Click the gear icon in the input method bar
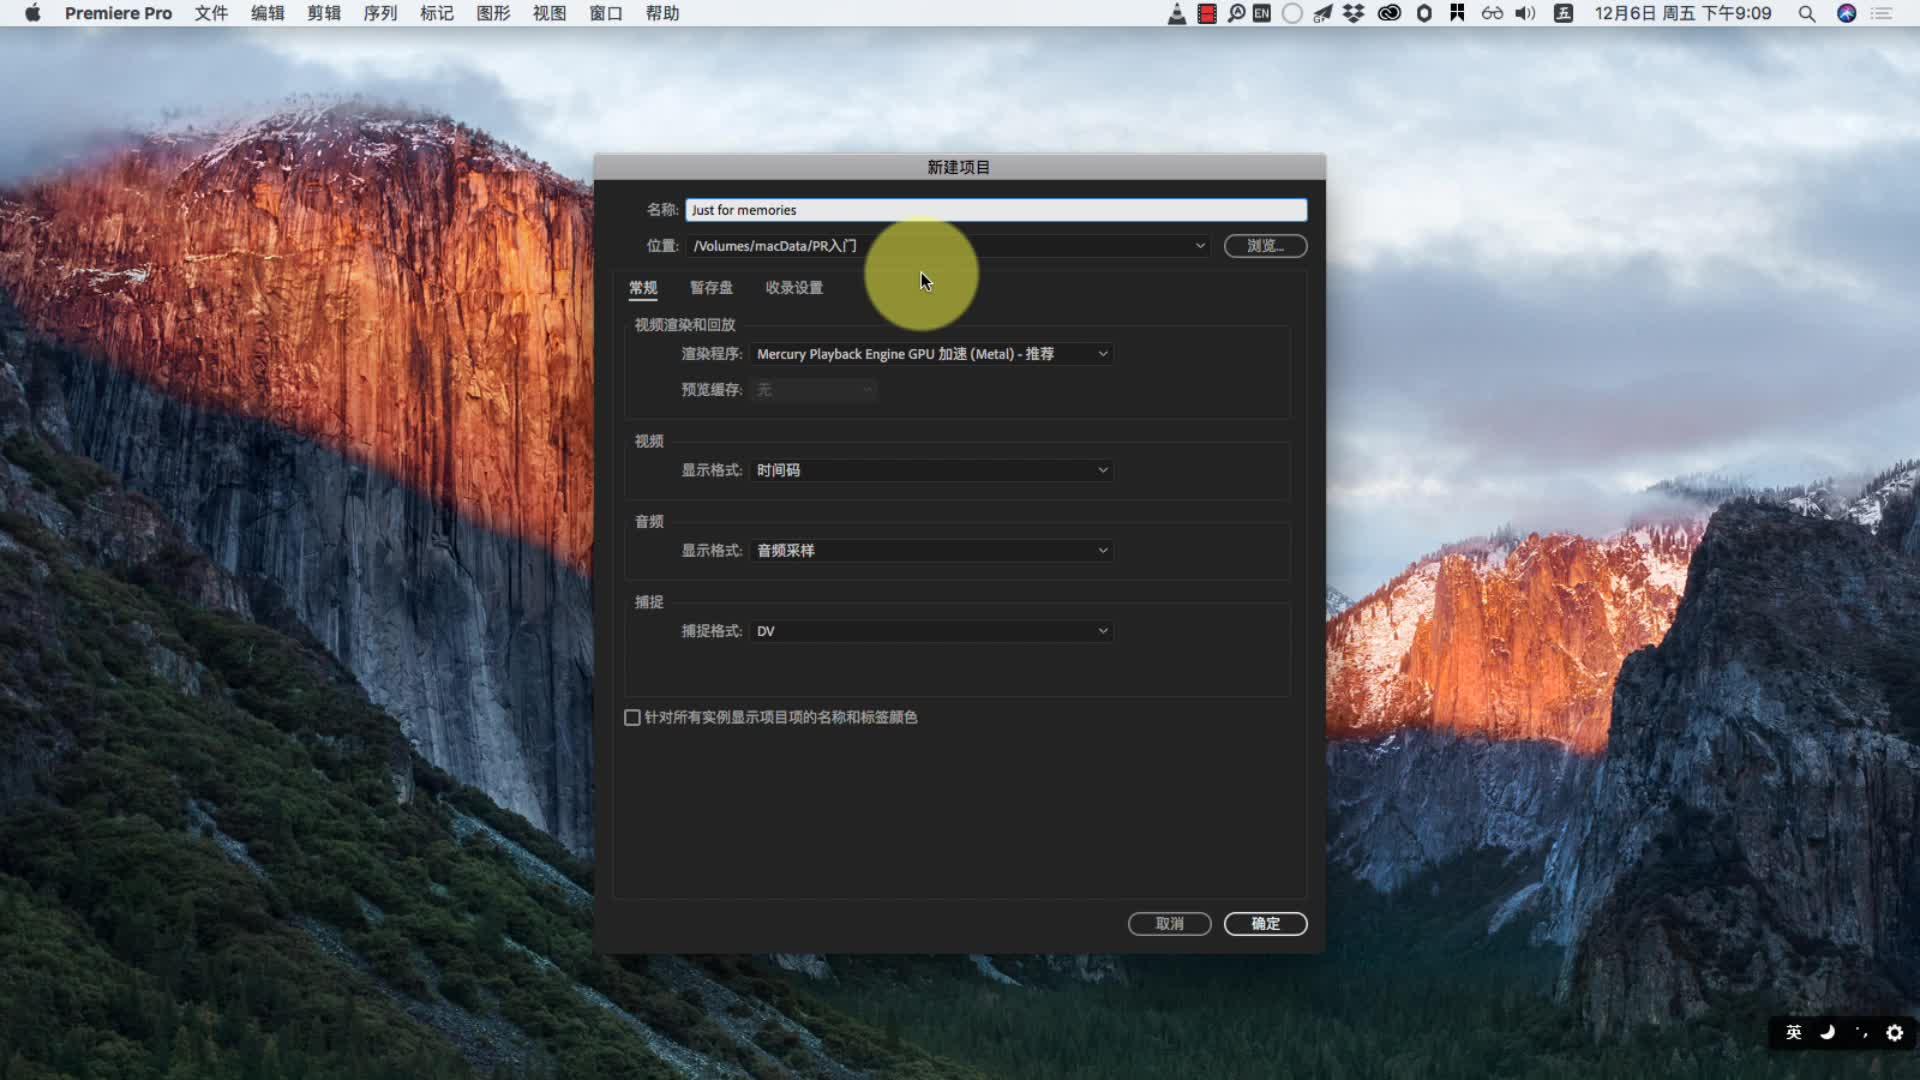The width and height of the screenshot is (1920, 1080). tap(1895, 1033)
